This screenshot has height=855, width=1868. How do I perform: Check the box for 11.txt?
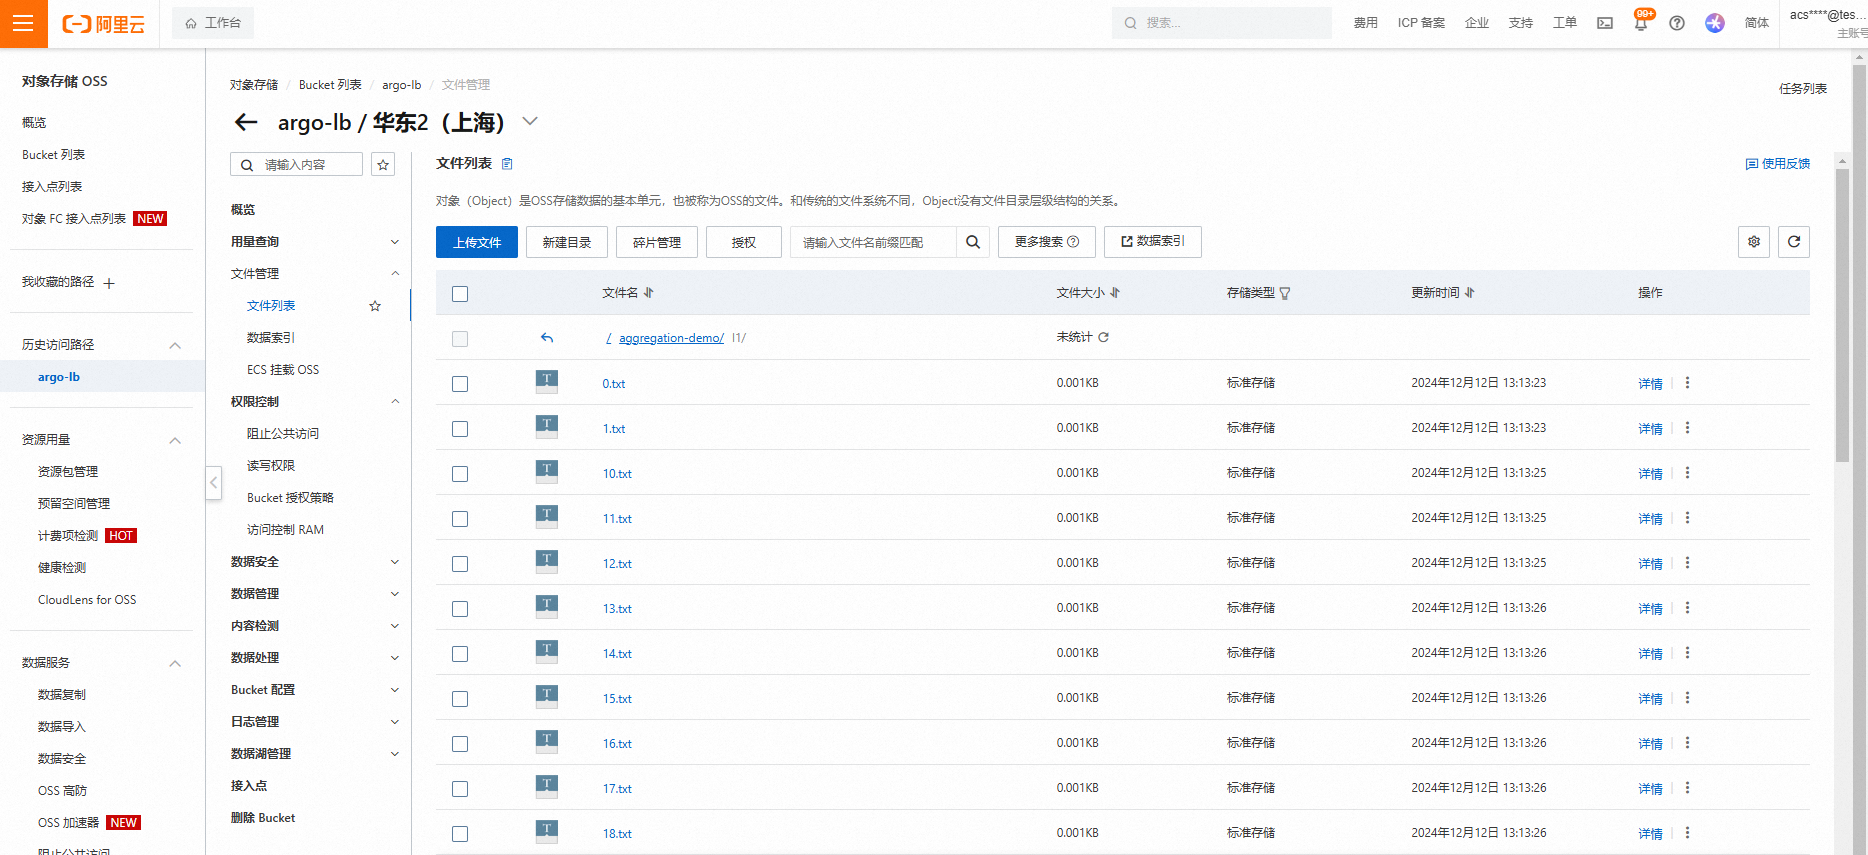(x=460, y=519)
